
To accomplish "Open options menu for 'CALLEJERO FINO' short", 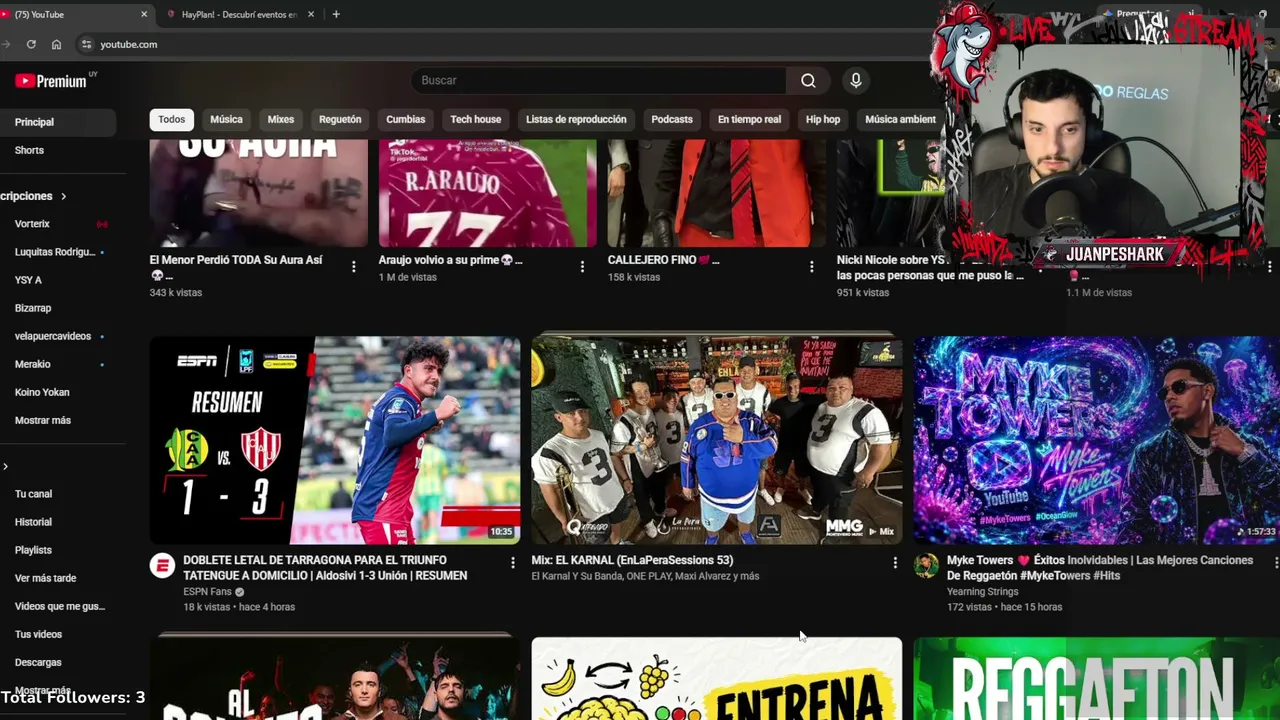I will pyautogui.click(x=811, y=266).
